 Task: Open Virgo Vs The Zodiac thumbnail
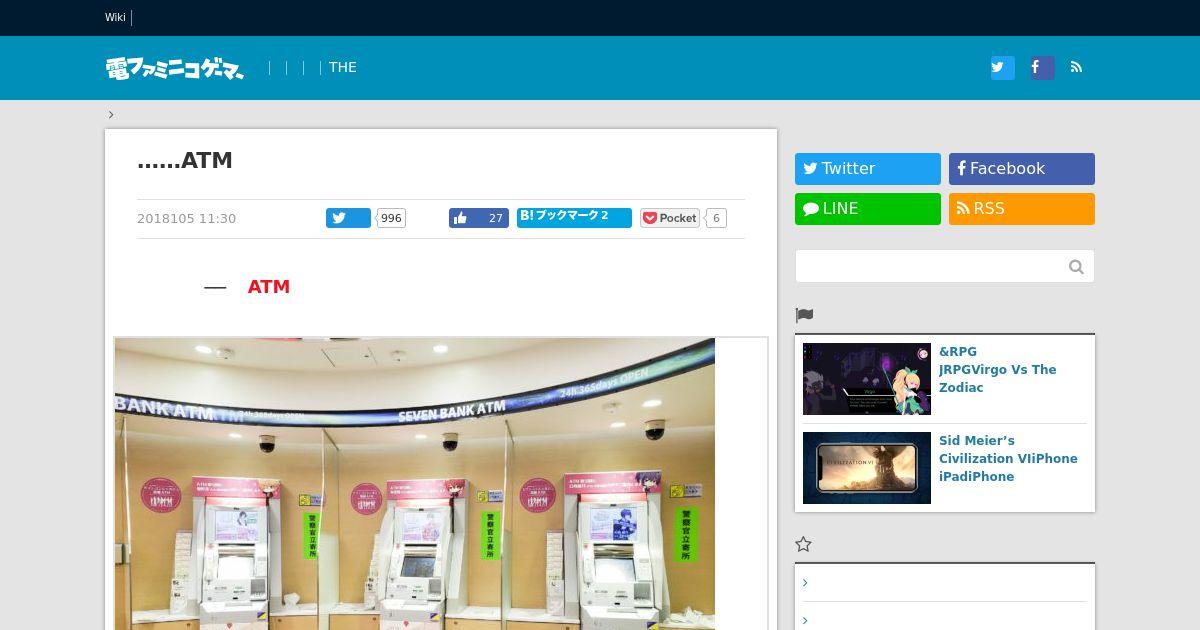pos(867,379)
